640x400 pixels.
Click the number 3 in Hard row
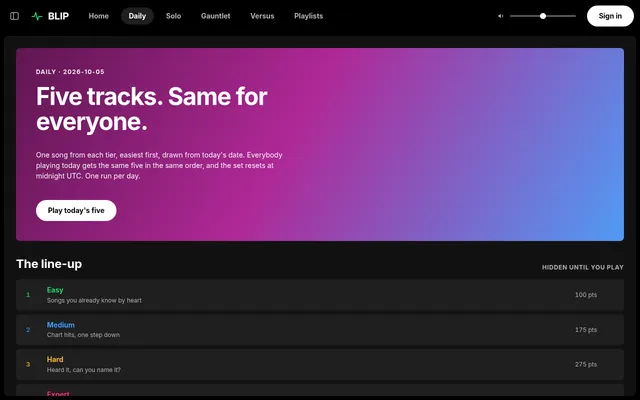click(28, 364)
